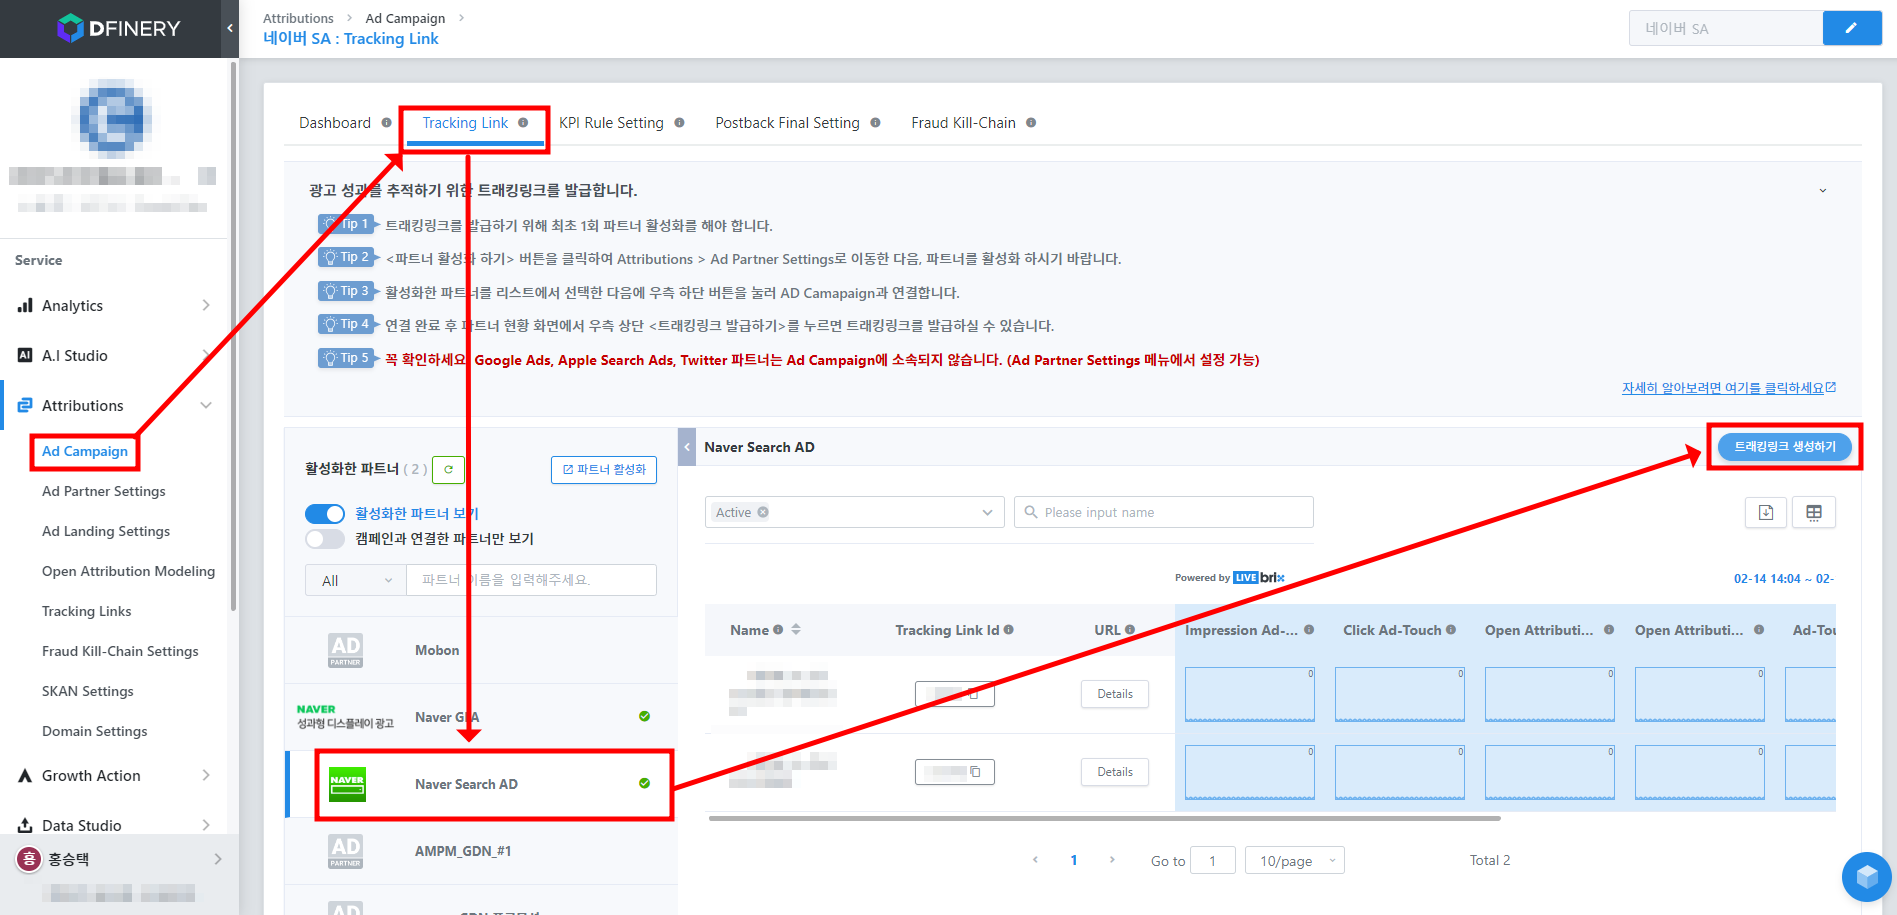The height and width of the screenshot is (915, 1897).
Task: Click Details button in first row
Action: tap(1115, 694)
